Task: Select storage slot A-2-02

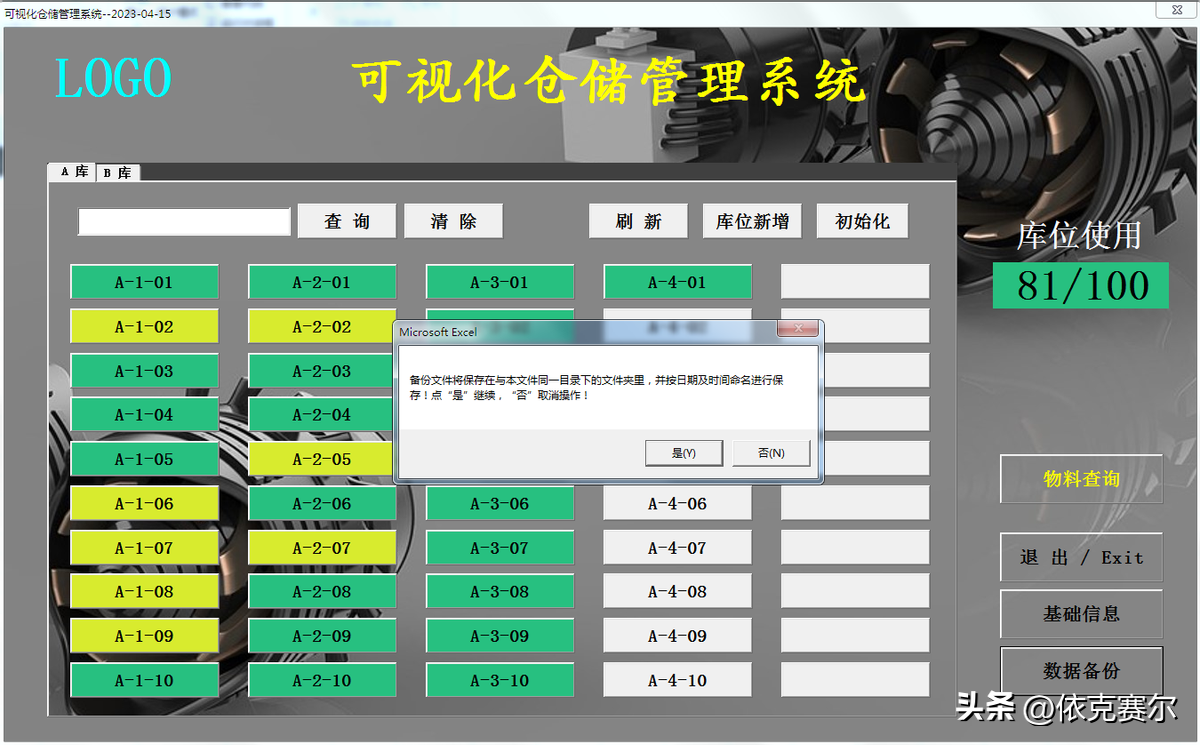Action: pyautogui.click(x=322, y=326)
